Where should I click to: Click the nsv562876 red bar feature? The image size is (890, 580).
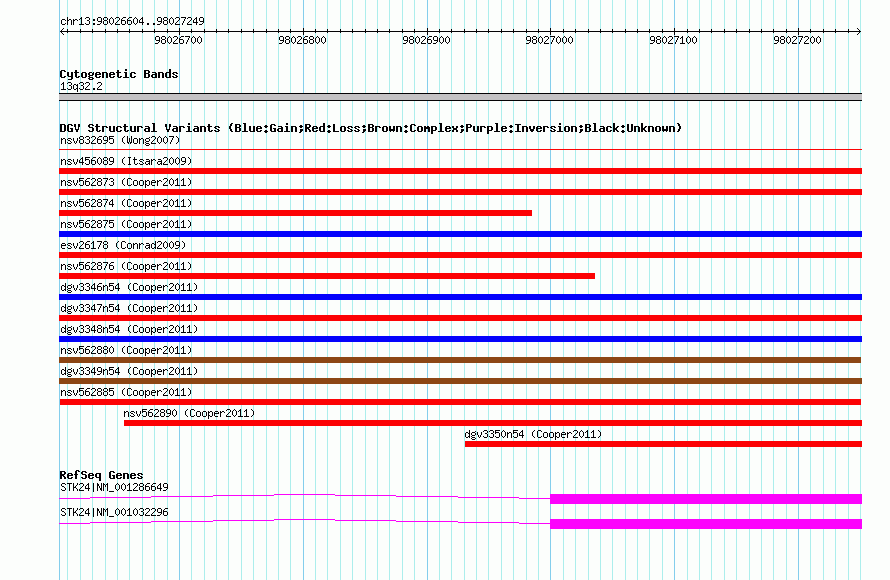(327, 276)
